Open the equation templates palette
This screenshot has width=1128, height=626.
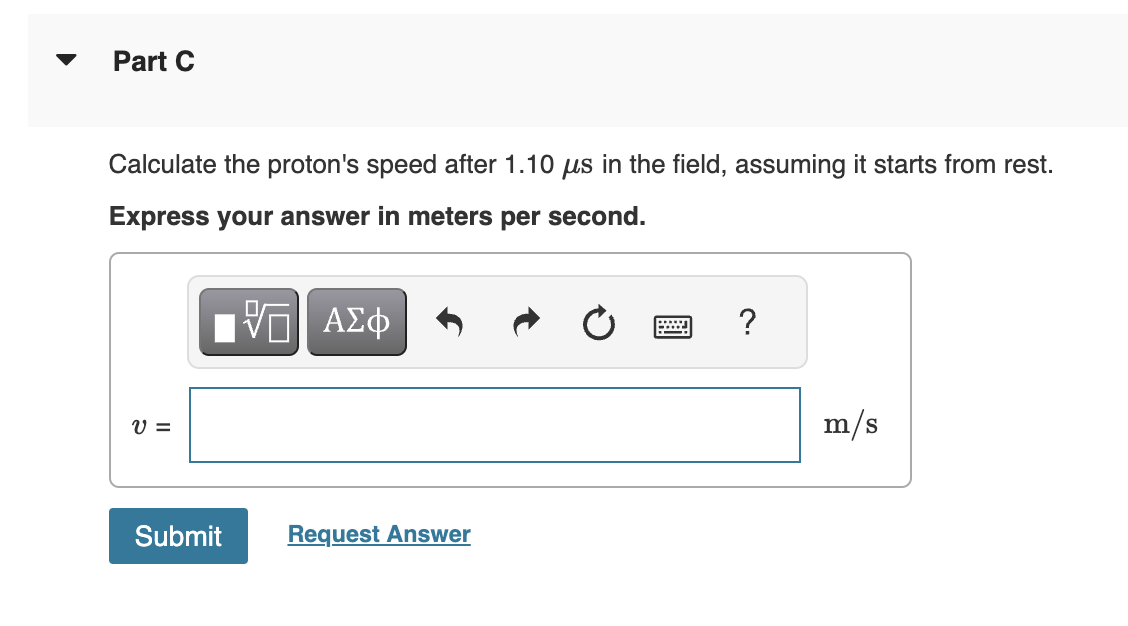(248, 320)
